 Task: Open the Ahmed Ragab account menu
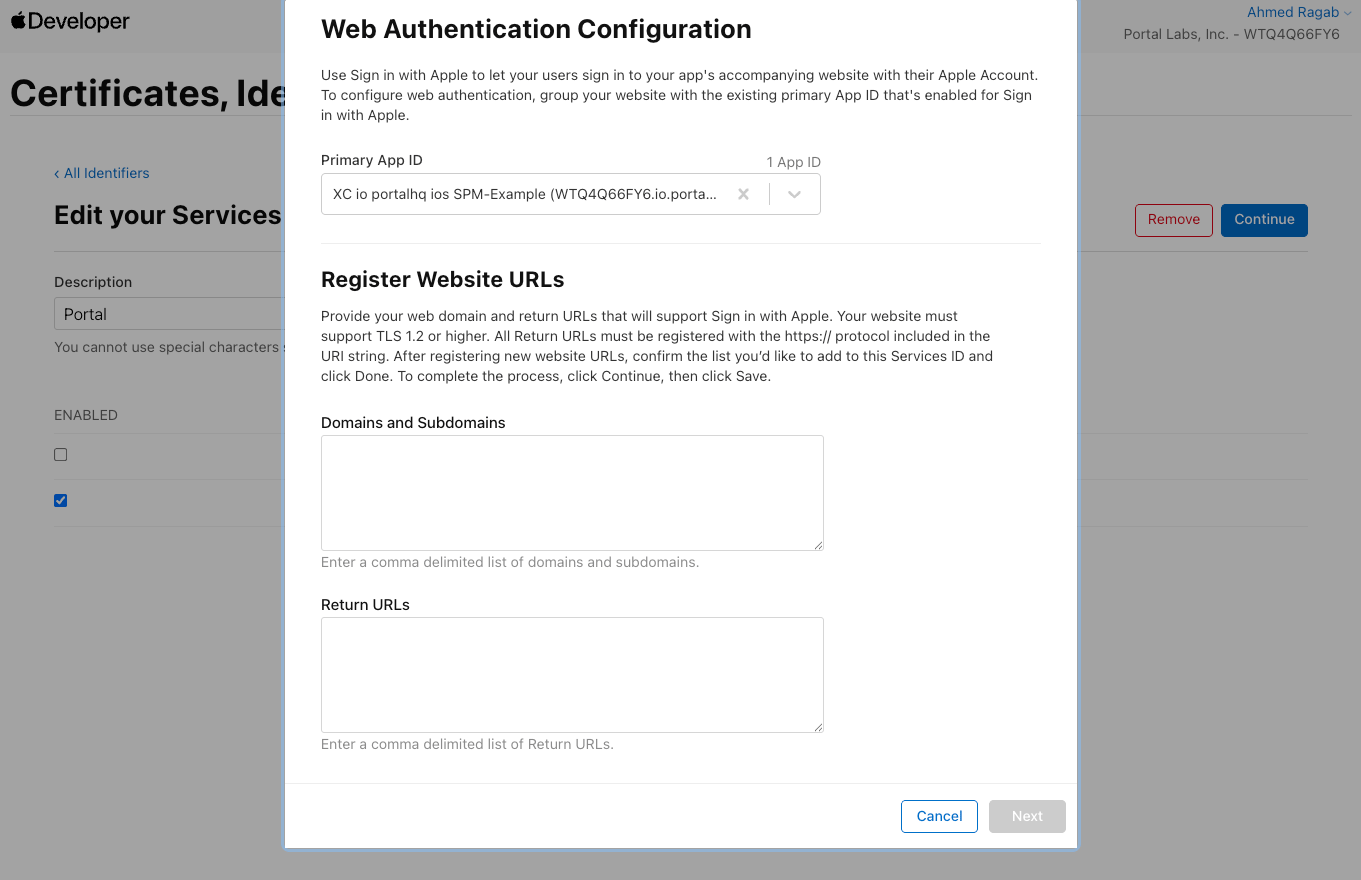[x=1298, y=12]
